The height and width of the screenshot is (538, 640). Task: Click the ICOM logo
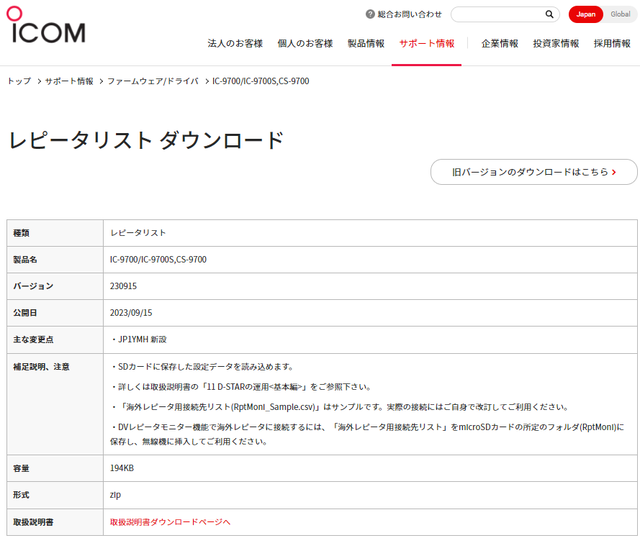click(x=46, y=25)
